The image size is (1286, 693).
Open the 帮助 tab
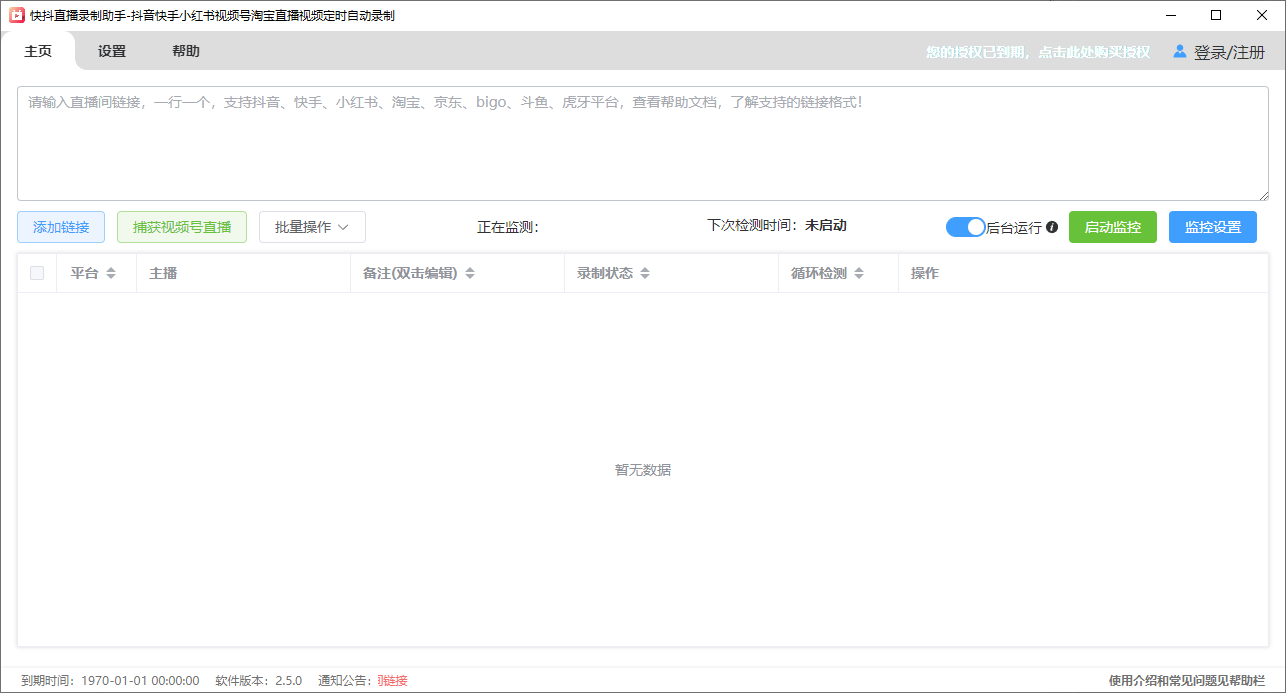[186, 51]
